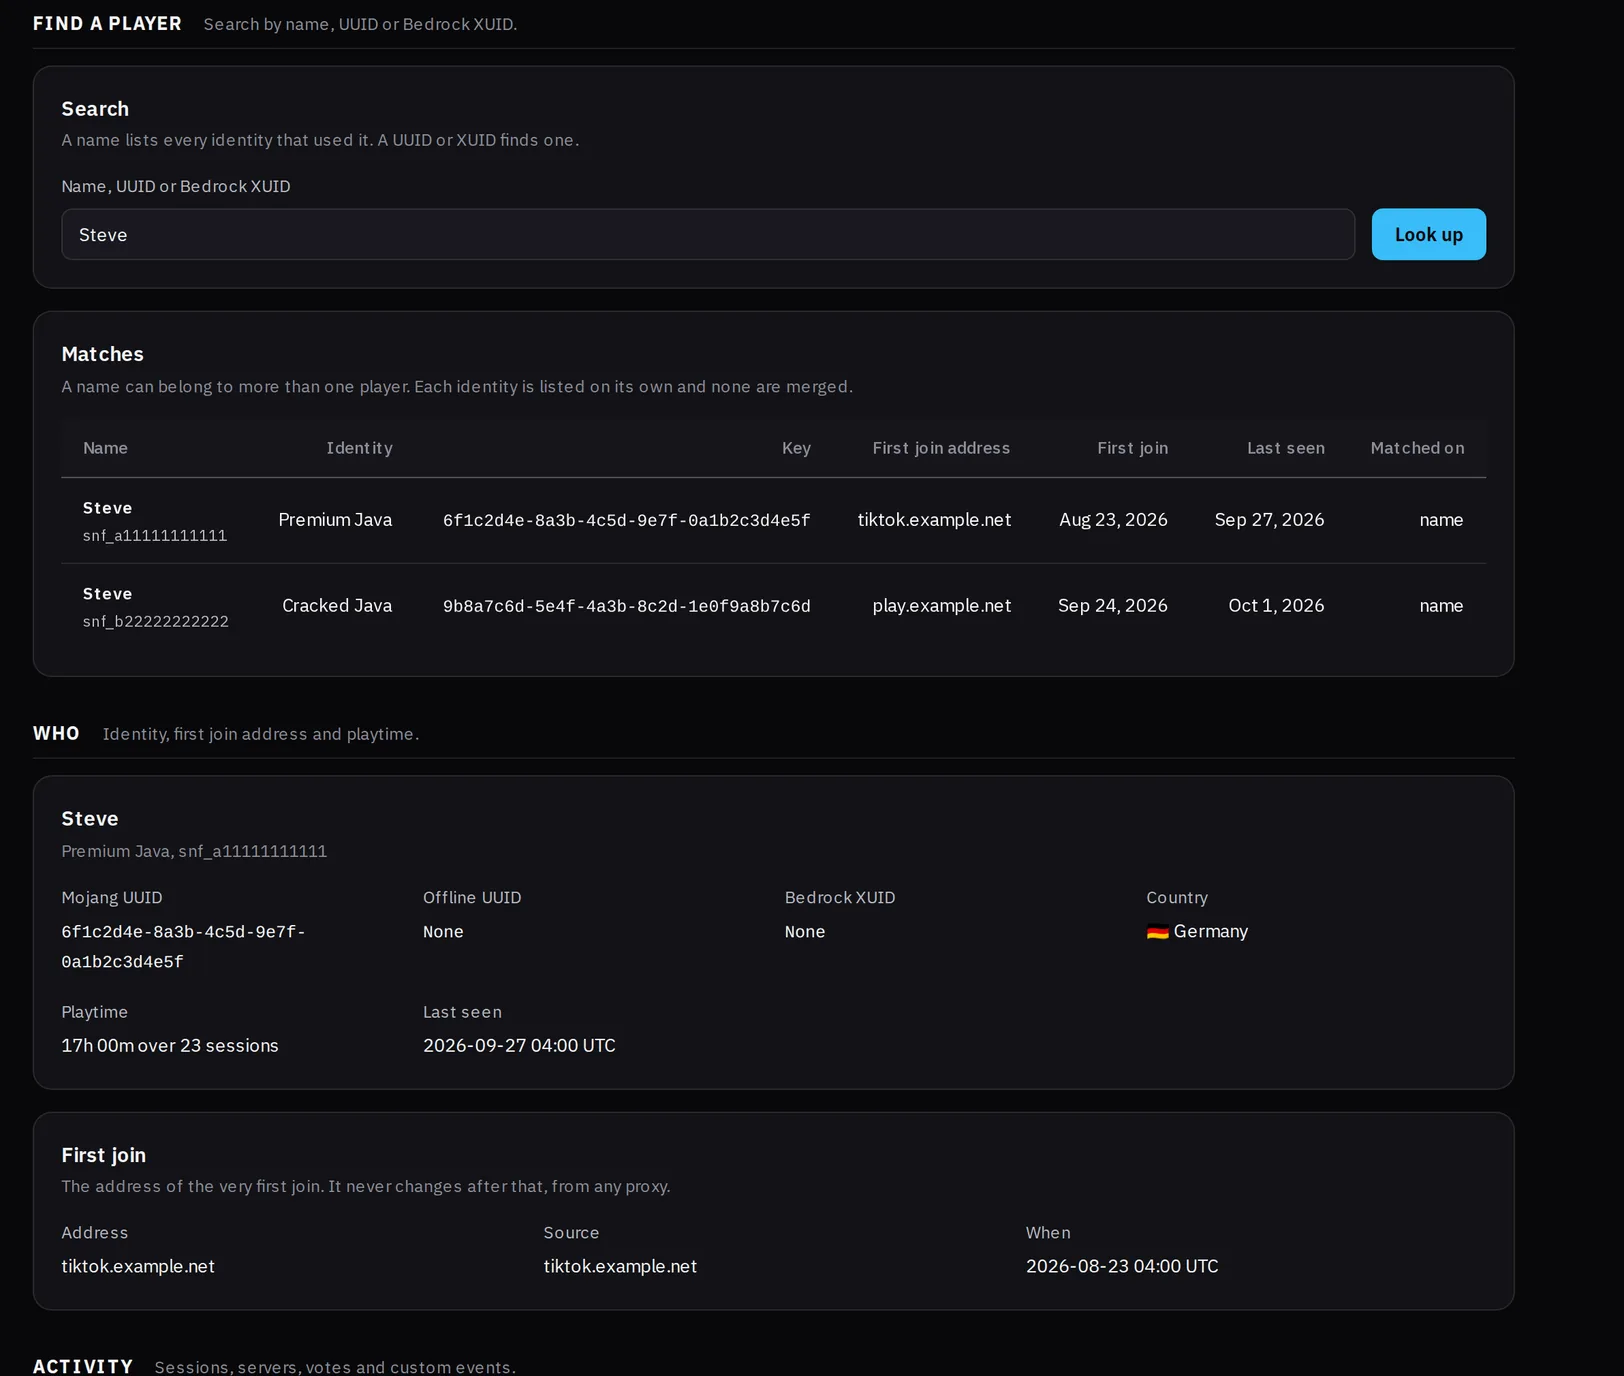1624x1376 pixels.
Task: Select the Premium Java Steve row name
Action: click(107, 508)
